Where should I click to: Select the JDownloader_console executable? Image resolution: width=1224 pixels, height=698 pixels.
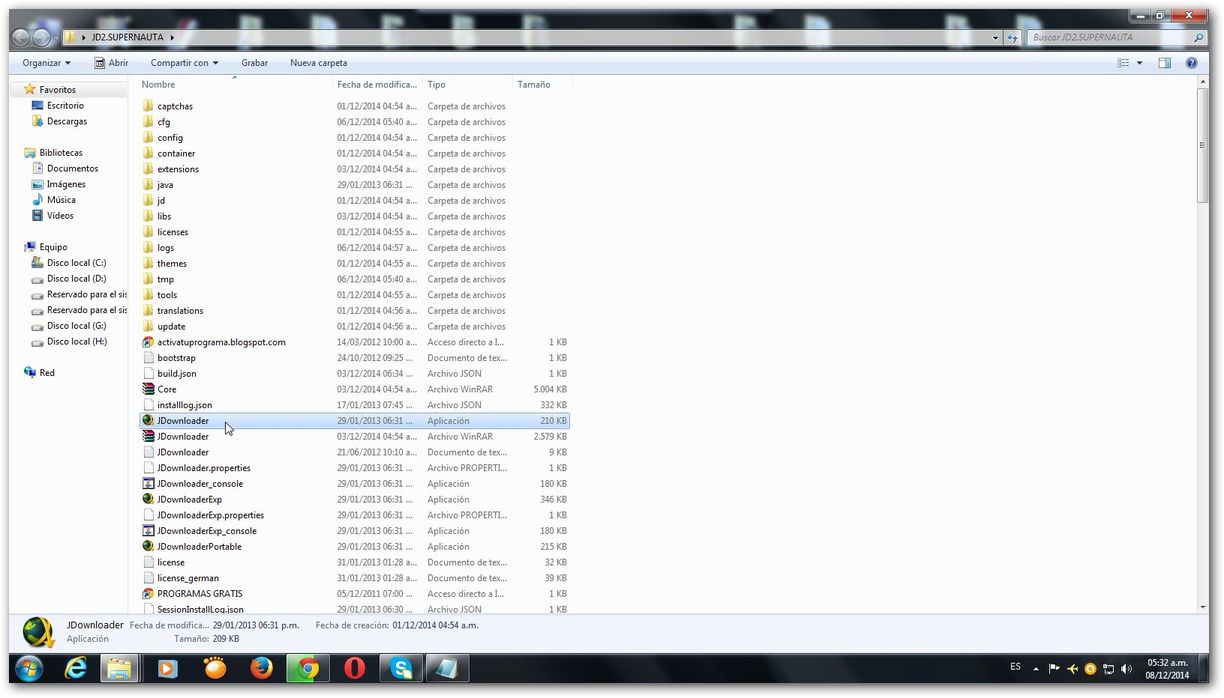[355, 484]
